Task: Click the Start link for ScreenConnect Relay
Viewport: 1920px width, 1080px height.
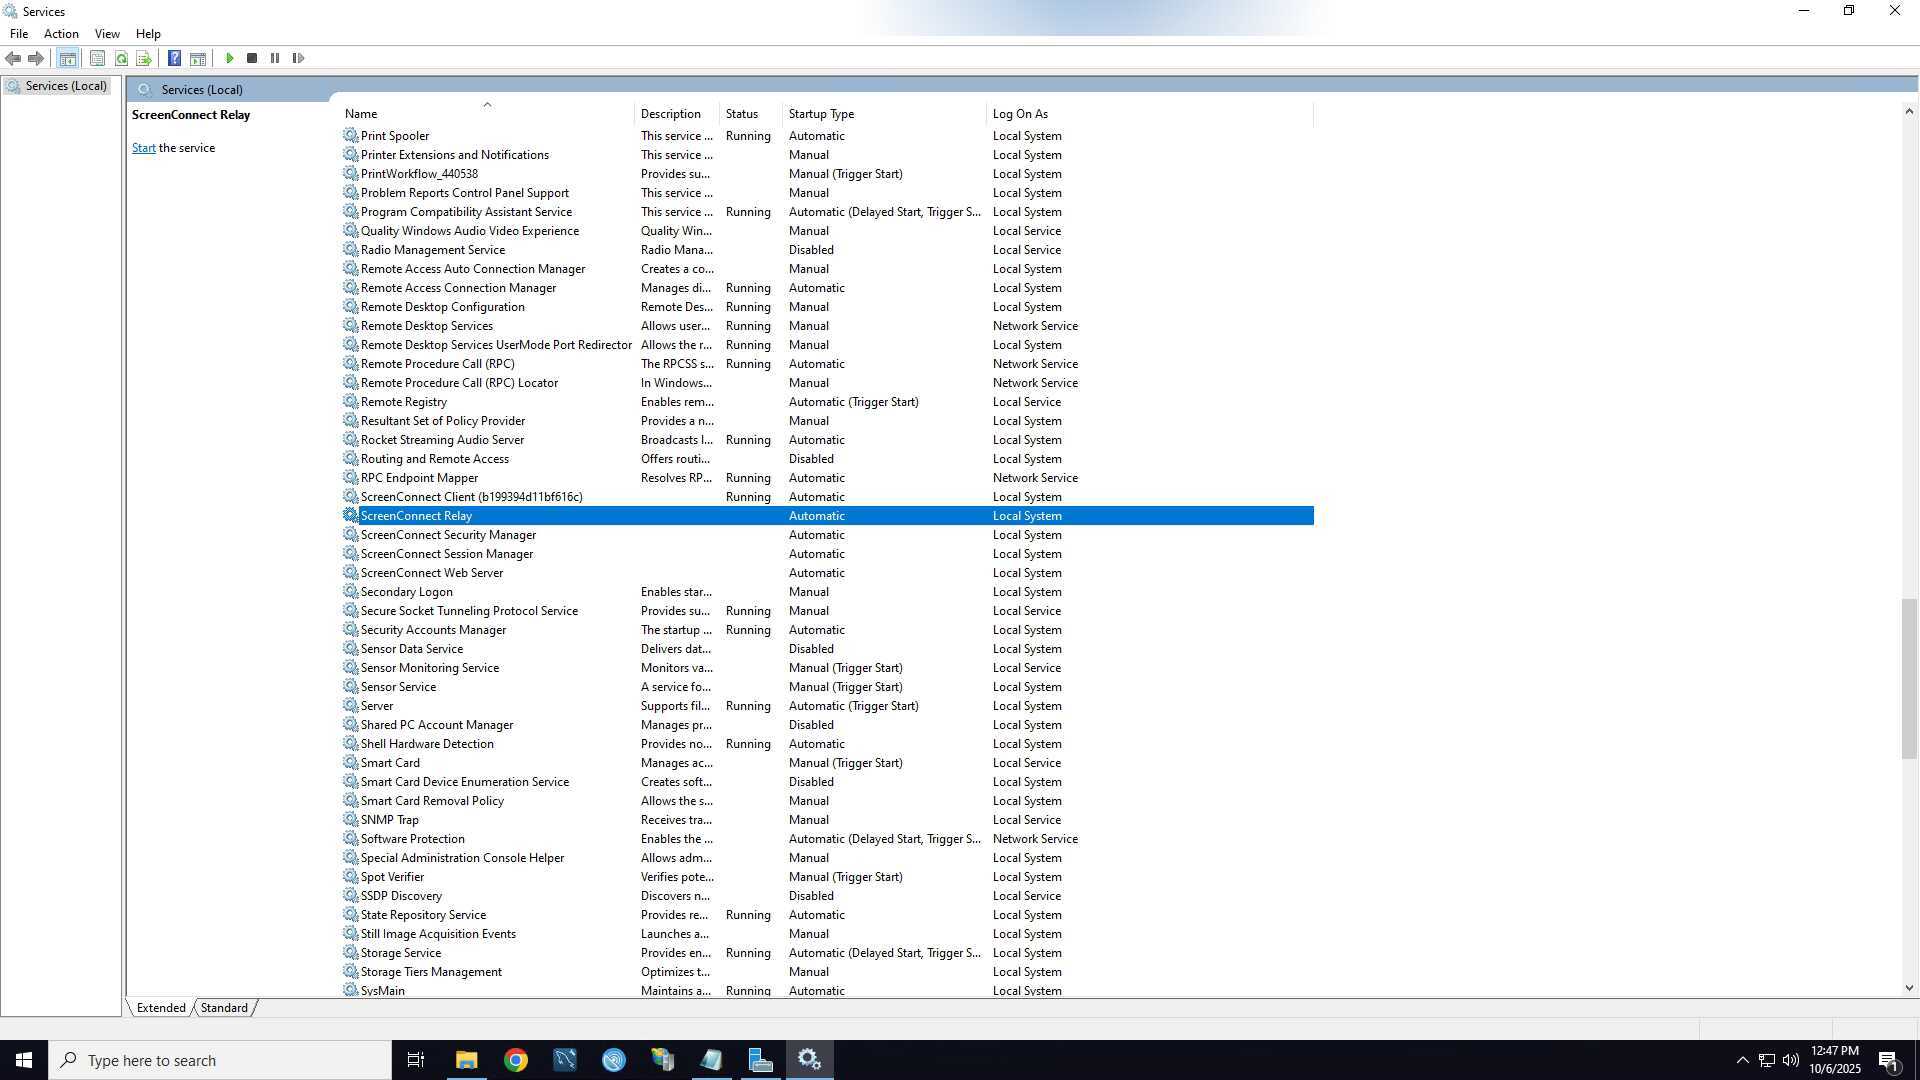Action: [143, 147]
